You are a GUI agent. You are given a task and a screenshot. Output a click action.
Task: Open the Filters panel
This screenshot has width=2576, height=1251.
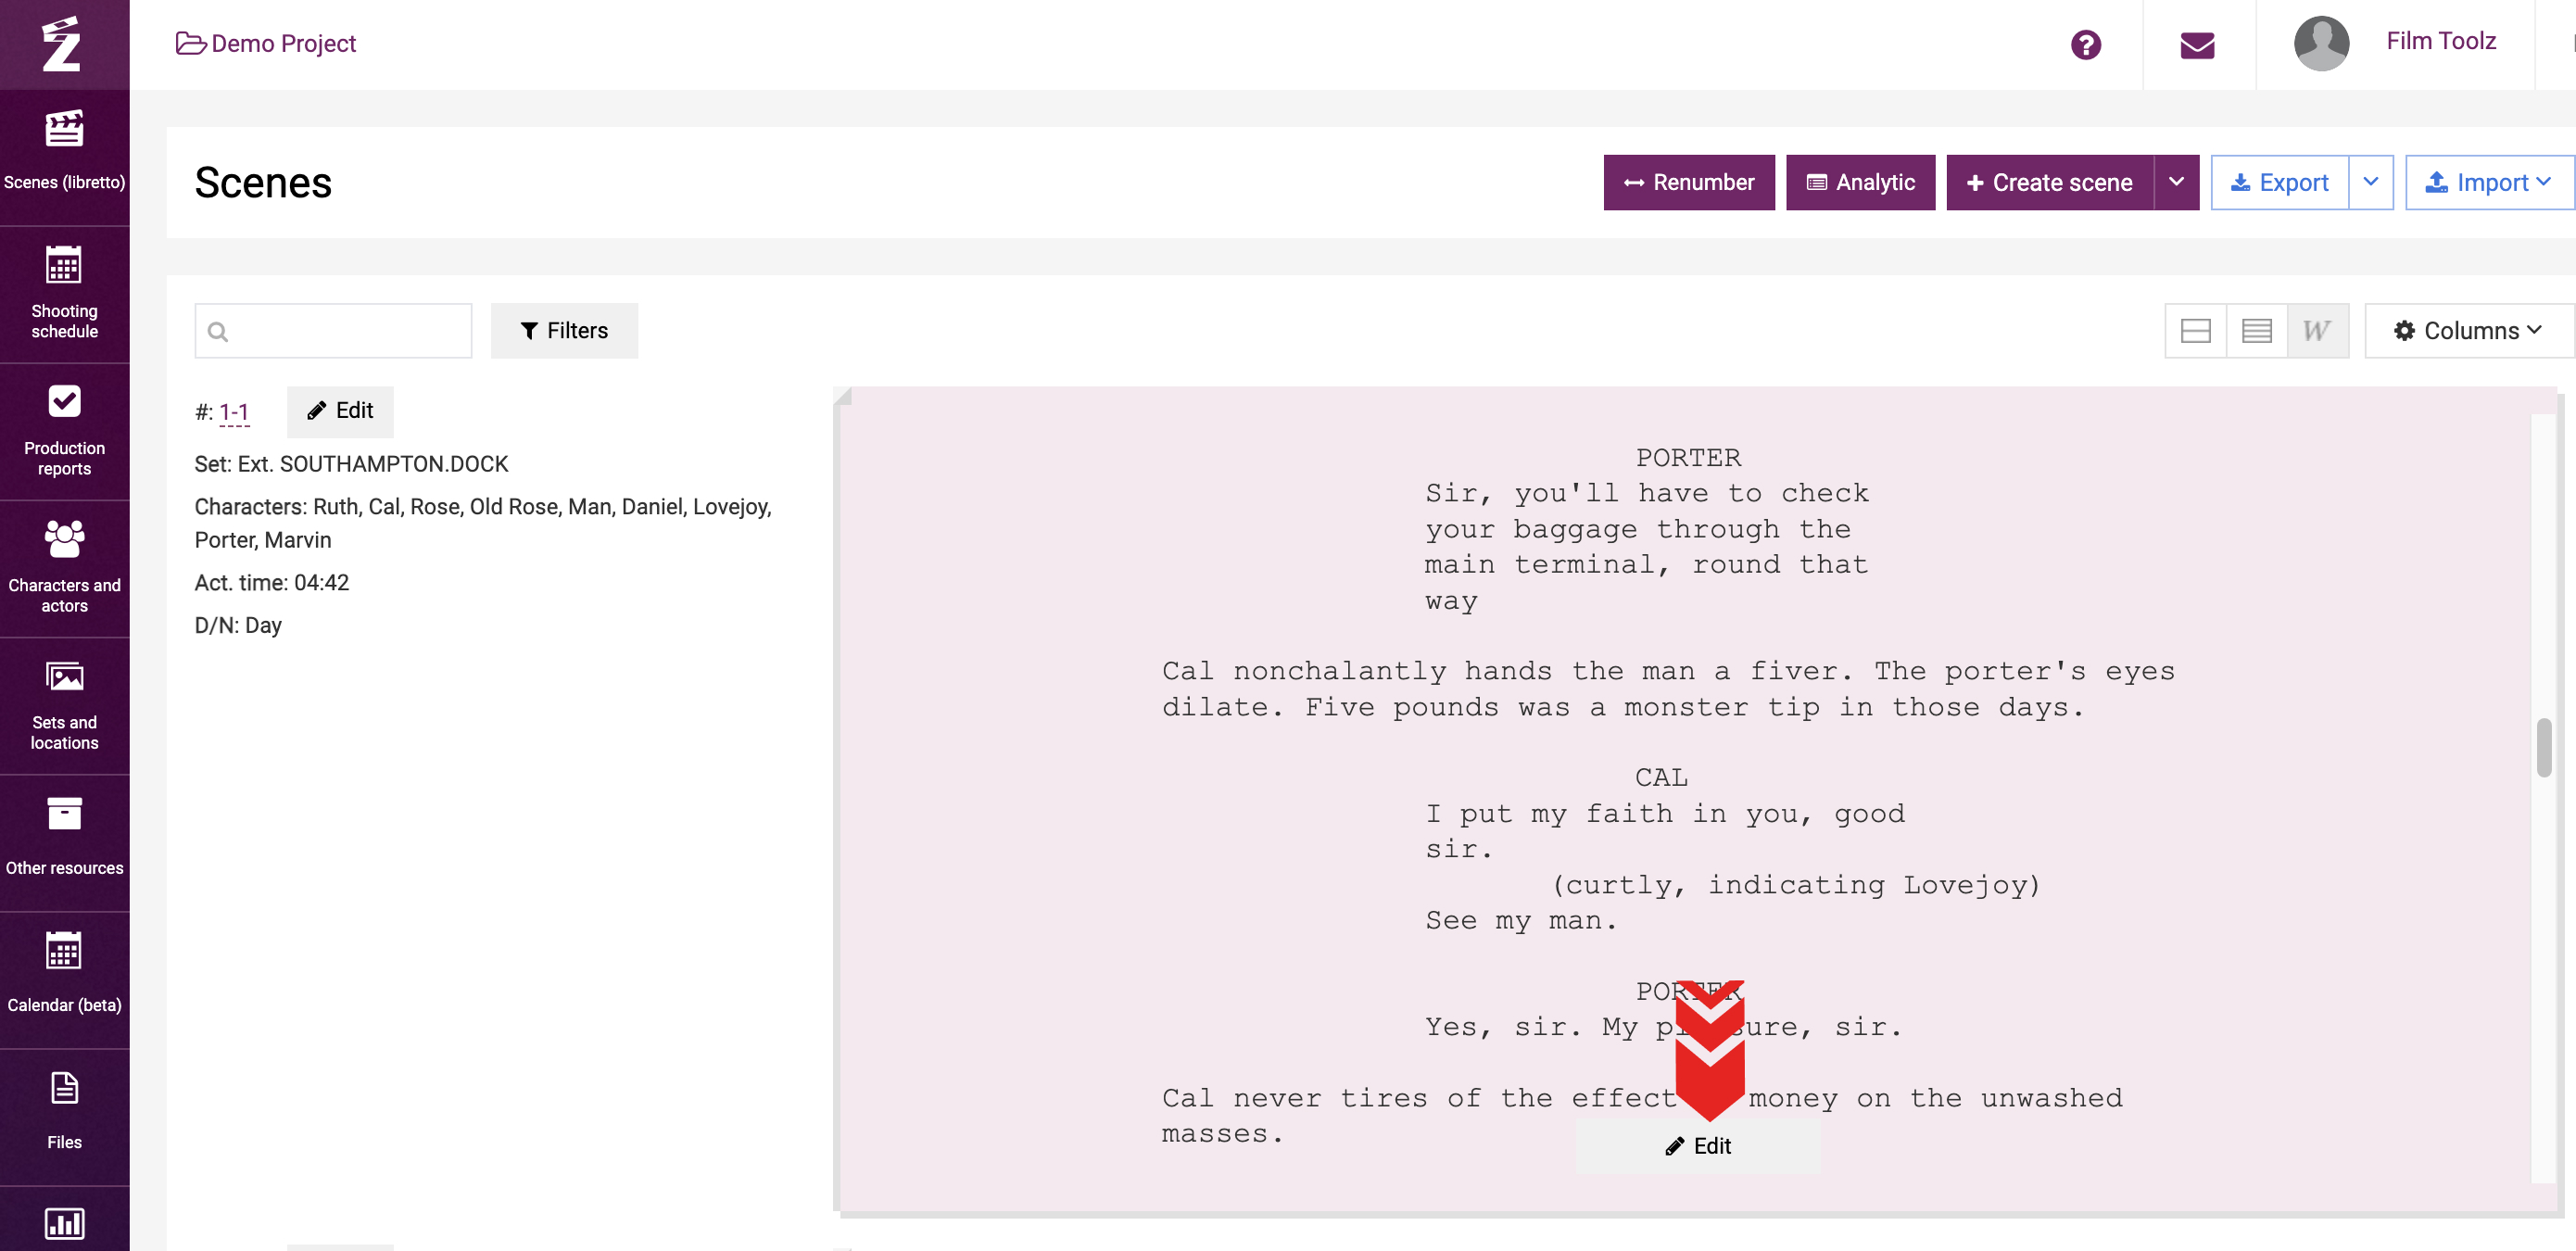564,331
